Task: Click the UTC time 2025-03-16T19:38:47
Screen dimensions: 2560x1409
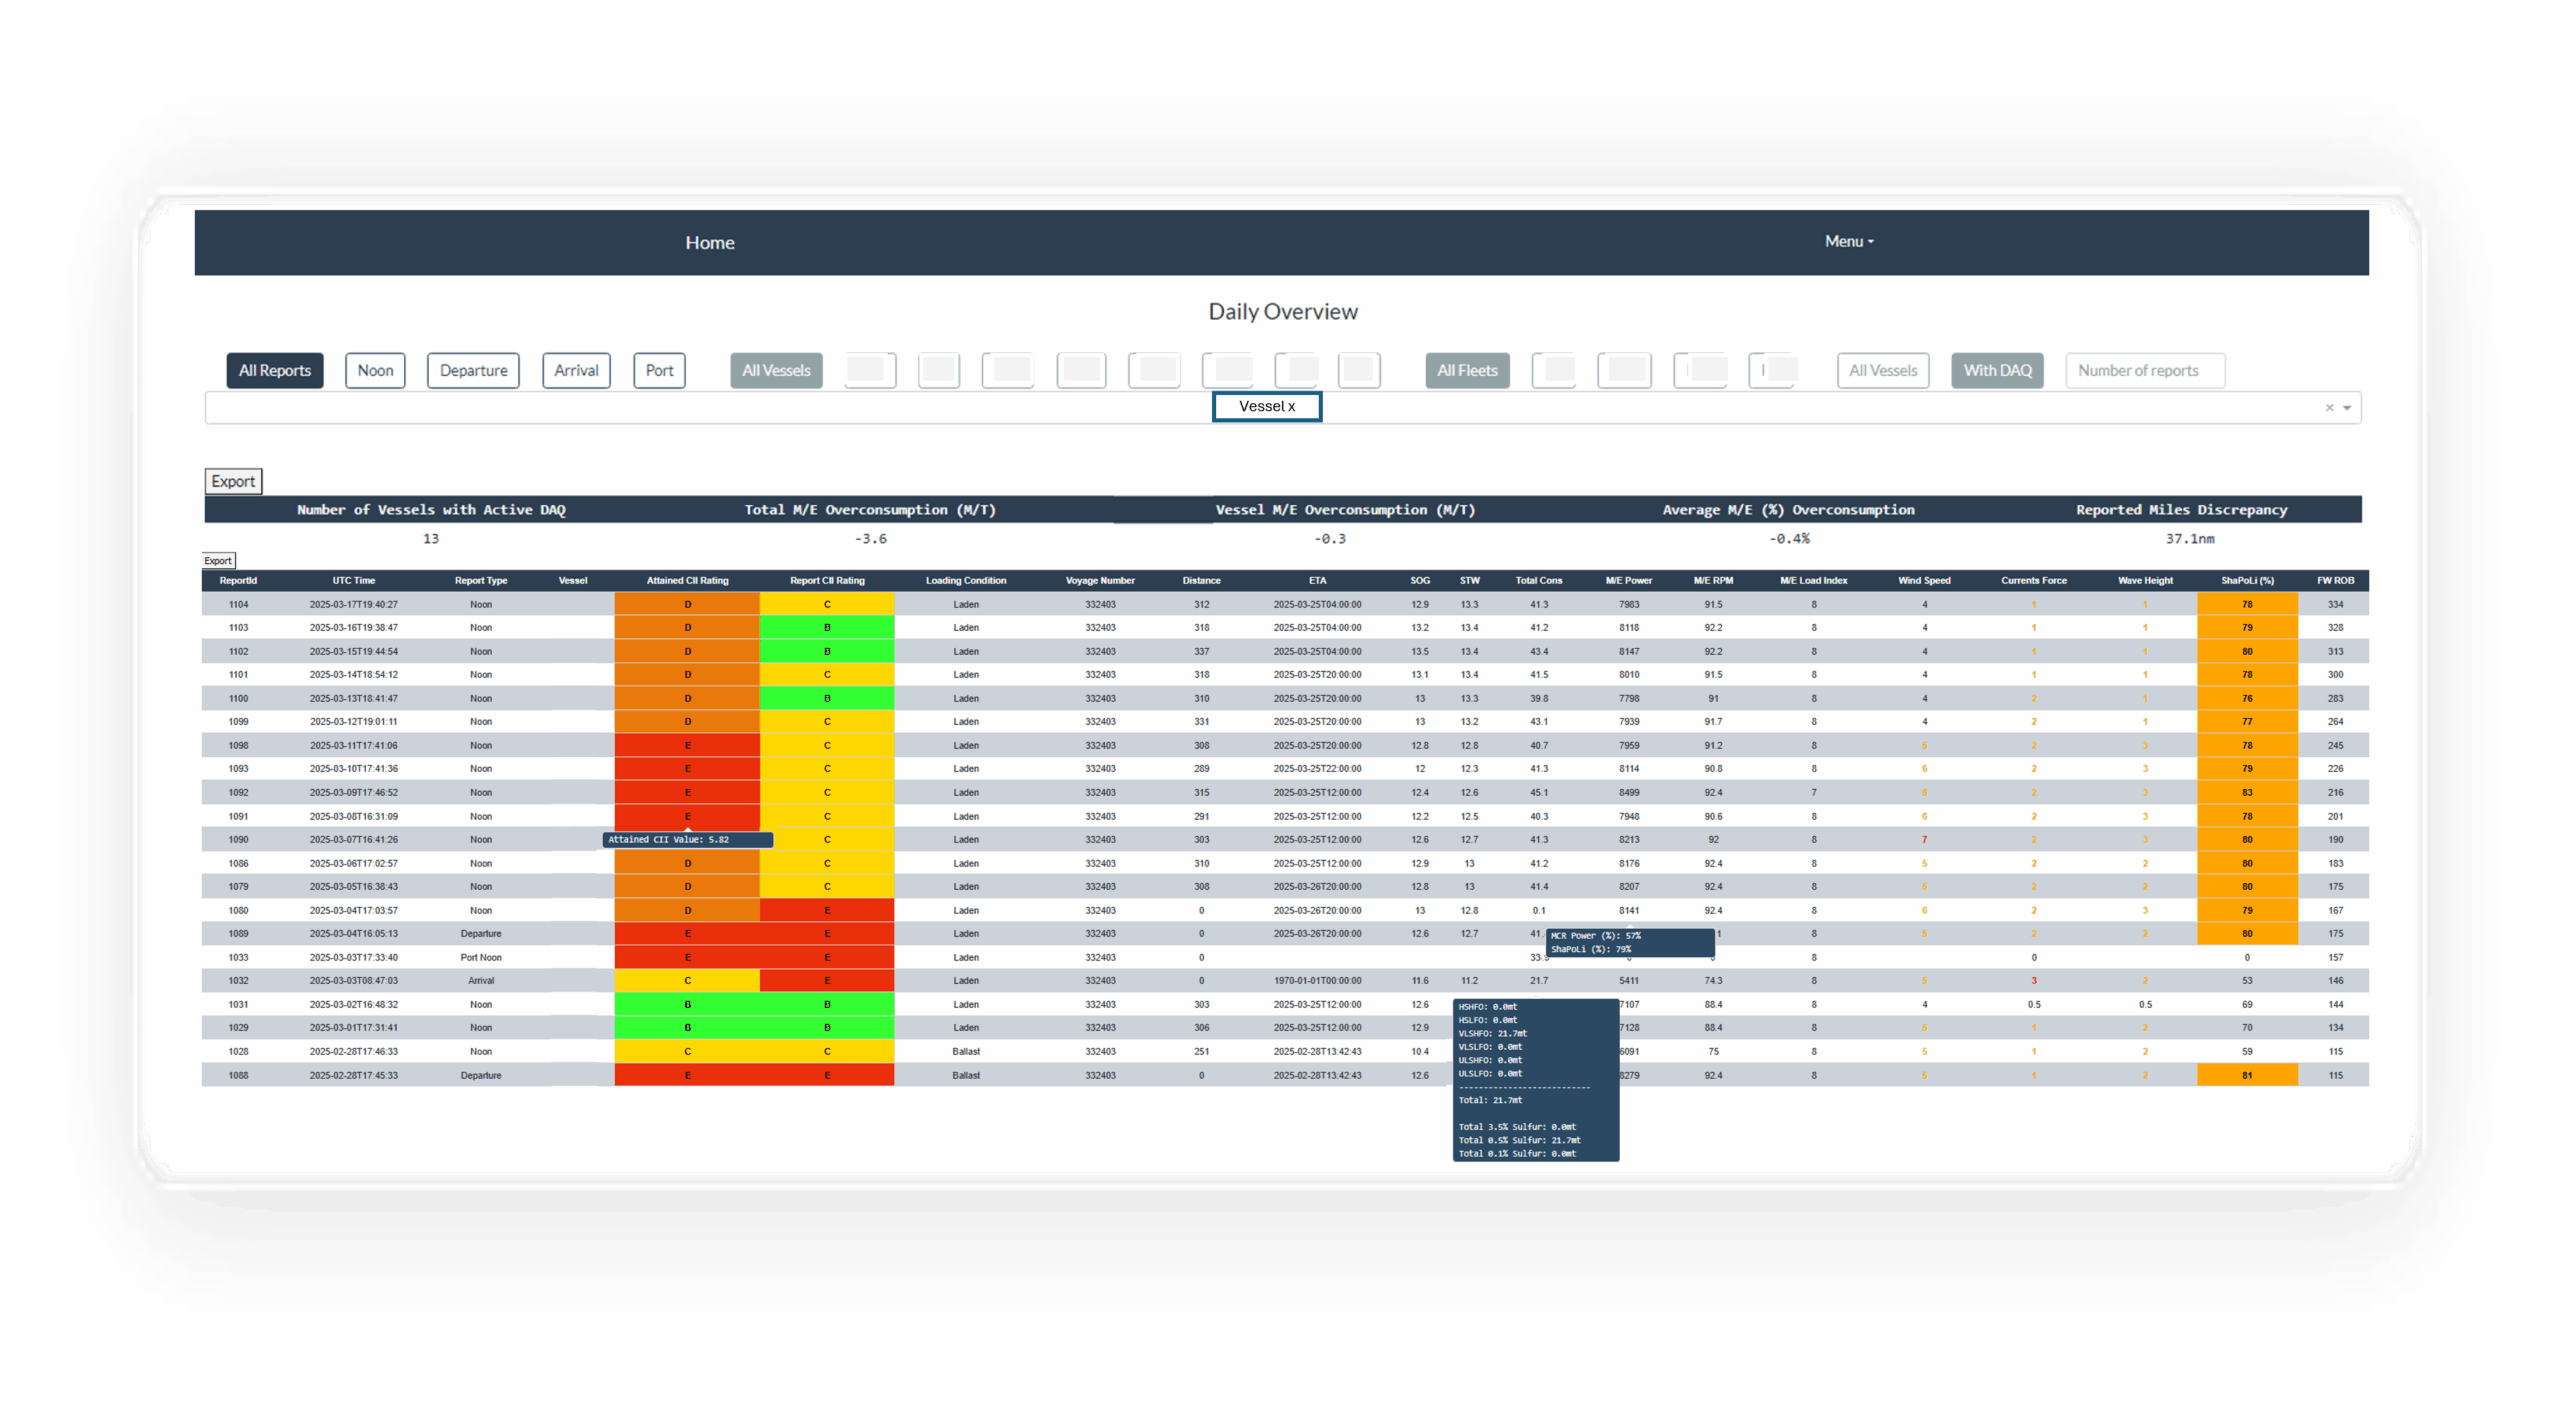Action: coord(353,628)
